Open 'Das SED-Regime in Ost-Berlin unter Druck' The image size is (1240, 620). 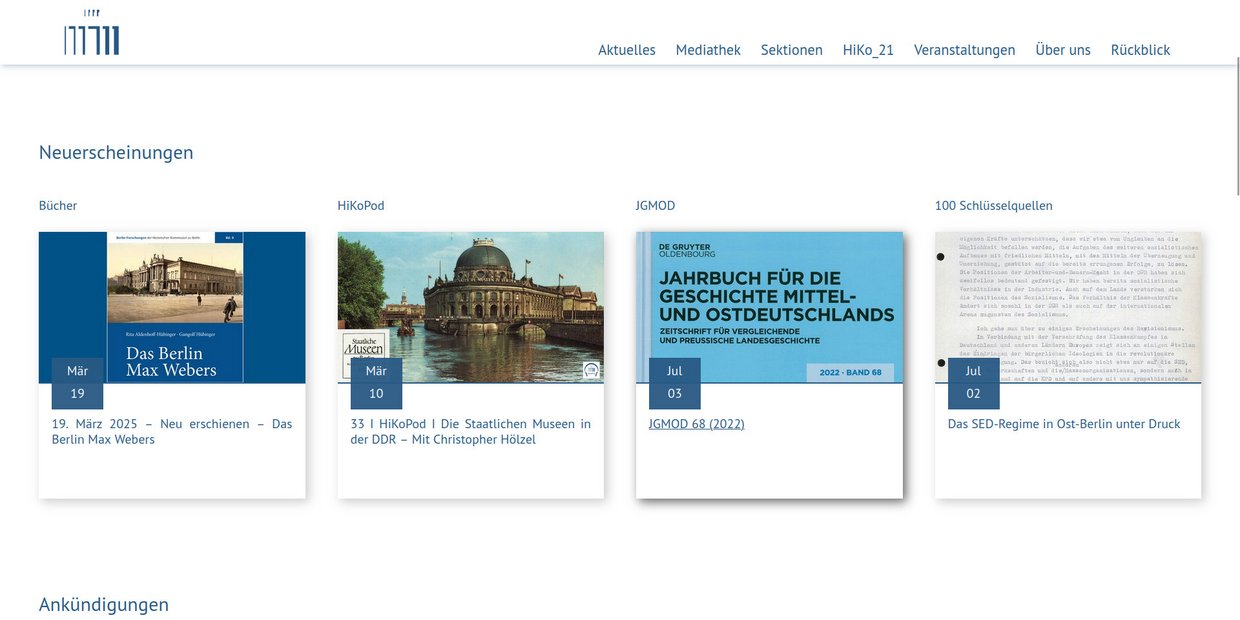(1064, 423)
